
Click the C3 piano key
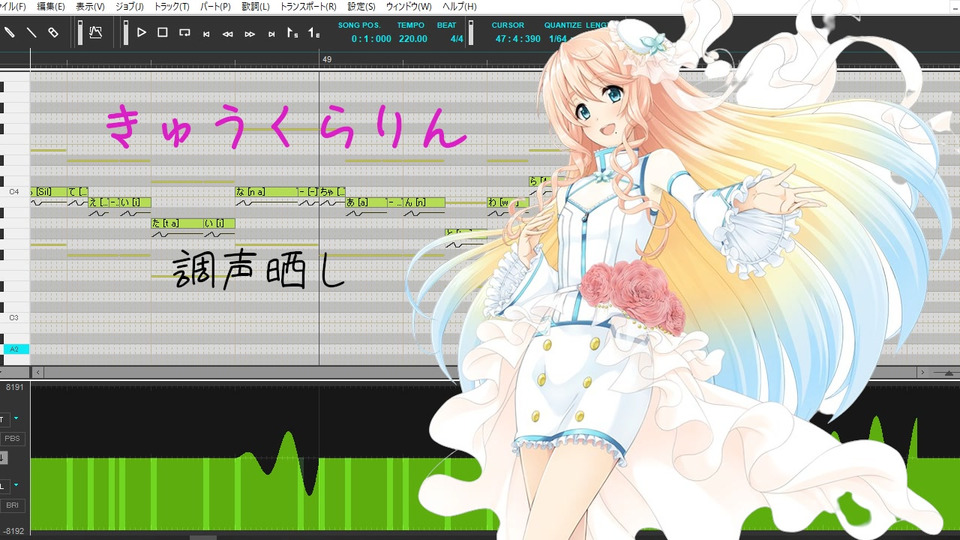pyautogui.click(x=14, y=318)
